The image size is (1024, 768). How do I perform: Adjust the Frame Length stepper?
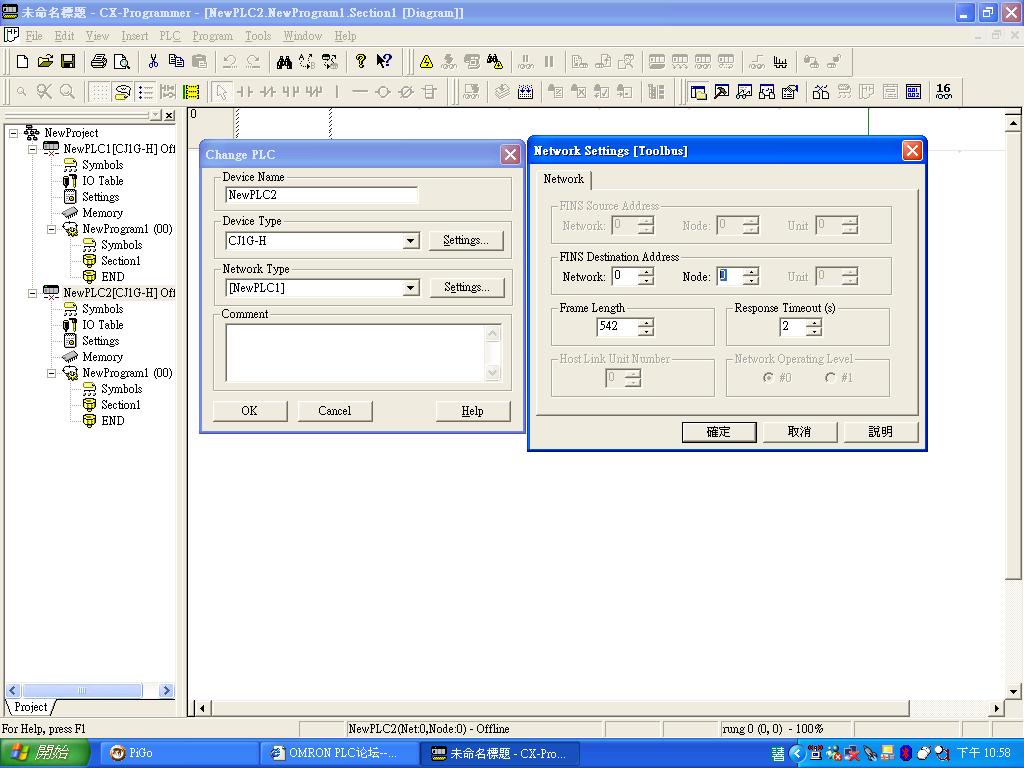coord(646,327)
